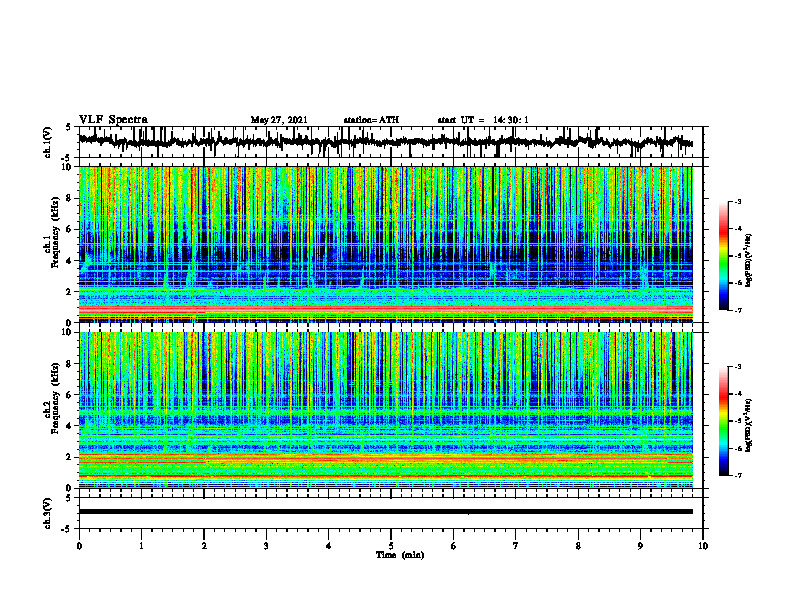This screenshot has width=792, height=612.
Task: Click the time axis tick label "6"
Action: (453, 546)
